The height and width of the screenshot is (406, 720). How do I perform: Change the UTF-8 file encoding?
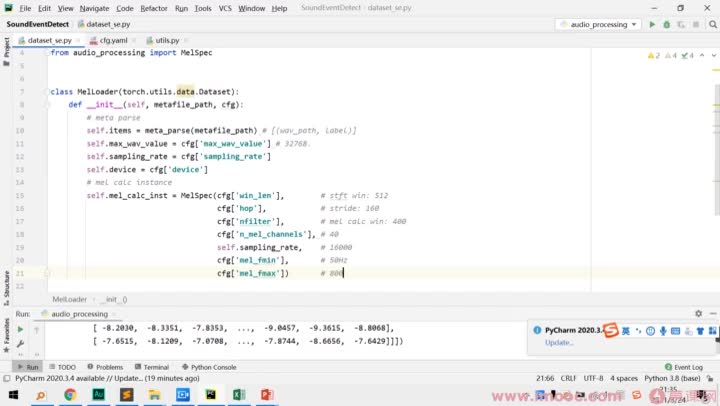click(x=593, y=378)
